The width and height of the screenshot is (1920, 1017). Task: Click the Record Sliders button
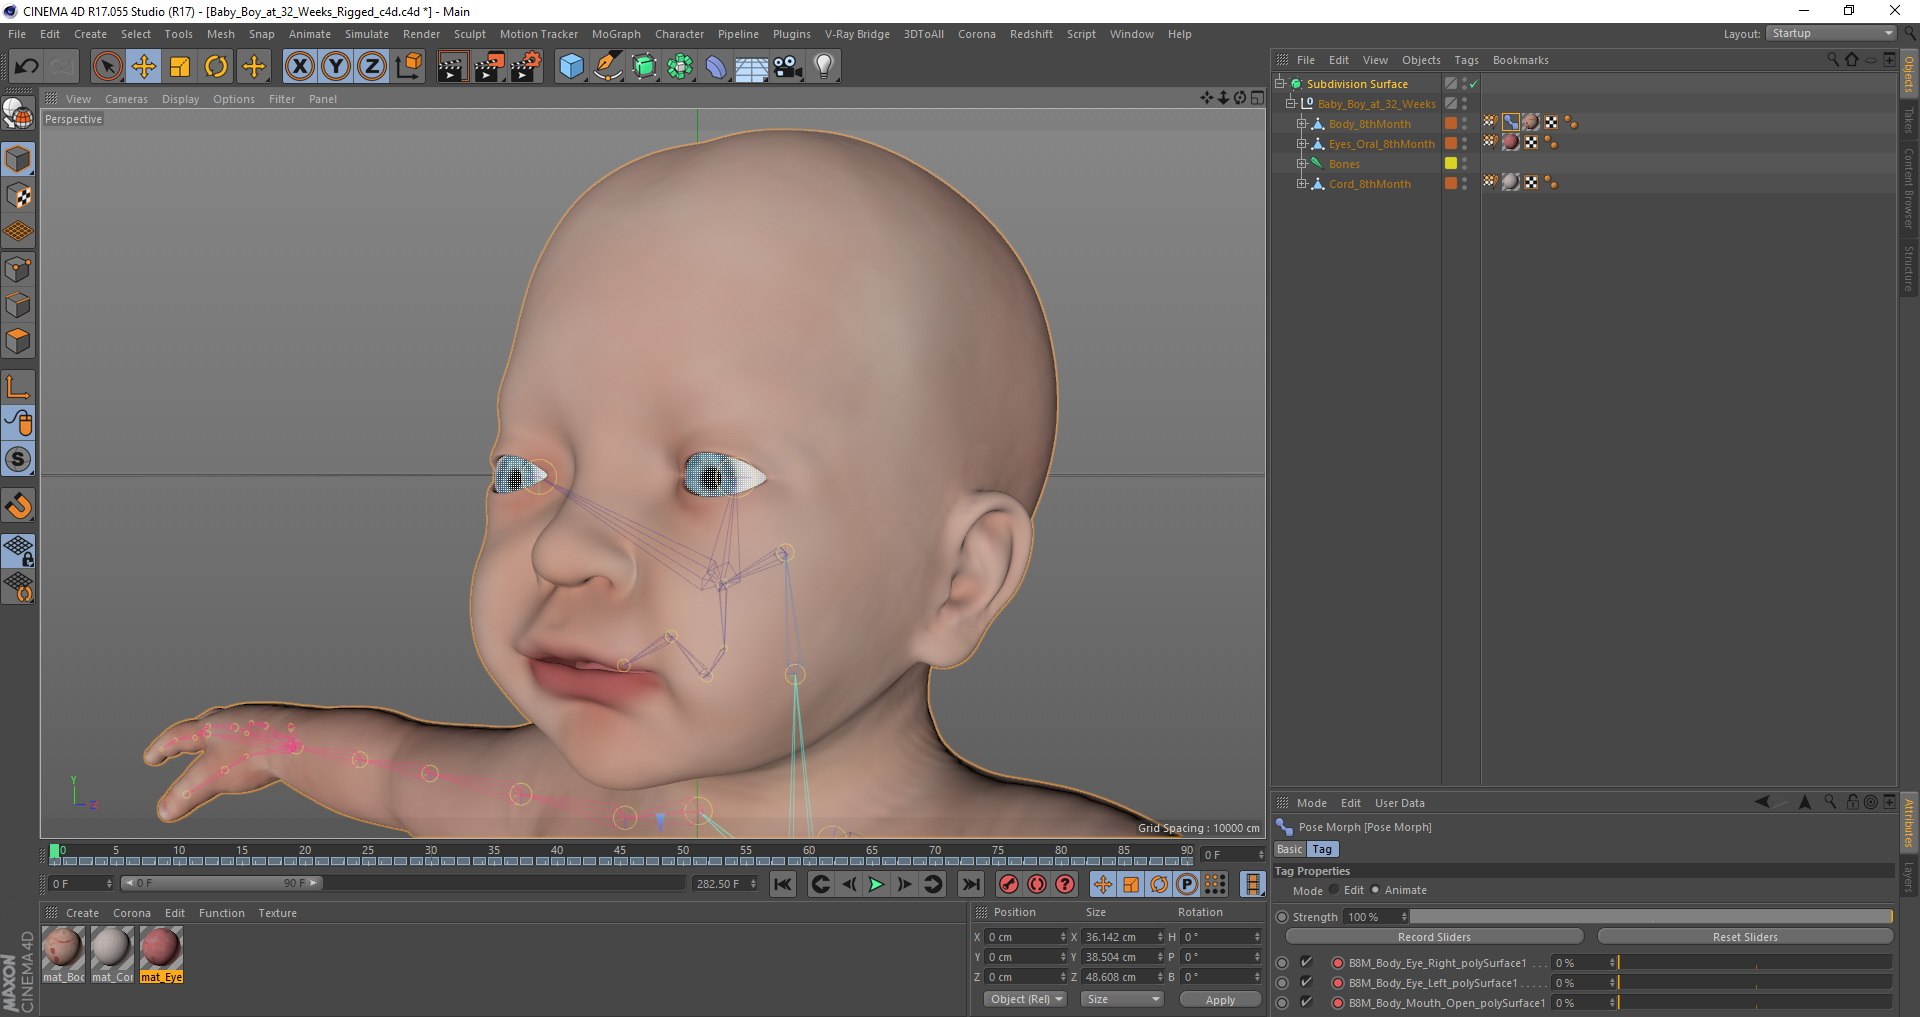(x=1434, y=937)
